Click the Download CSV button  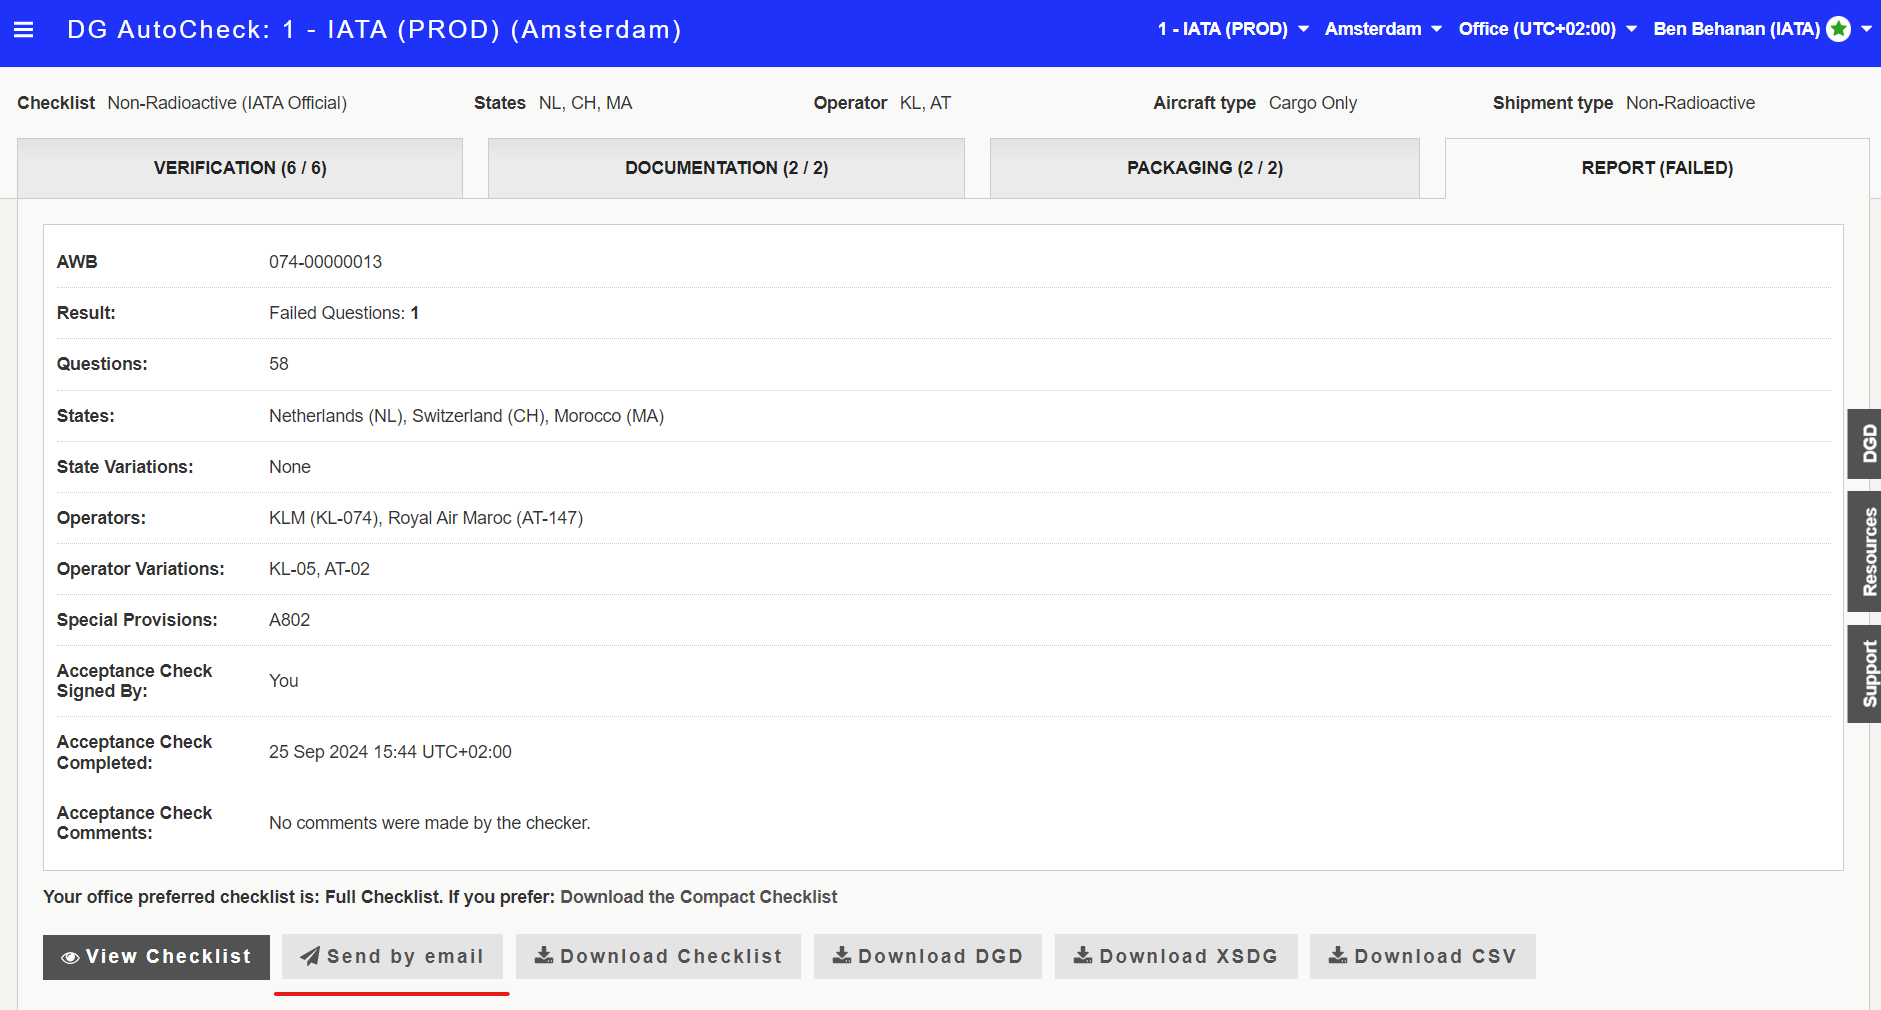[x=1423, y=957]
